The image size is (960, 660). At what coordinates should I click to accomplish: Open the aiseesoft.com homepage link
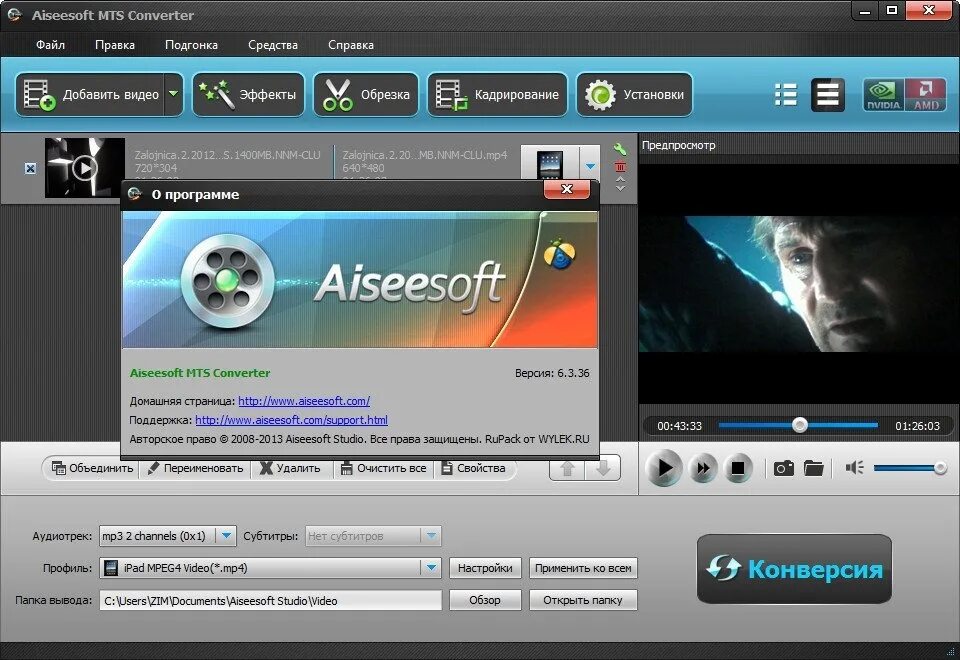(304, 401)
